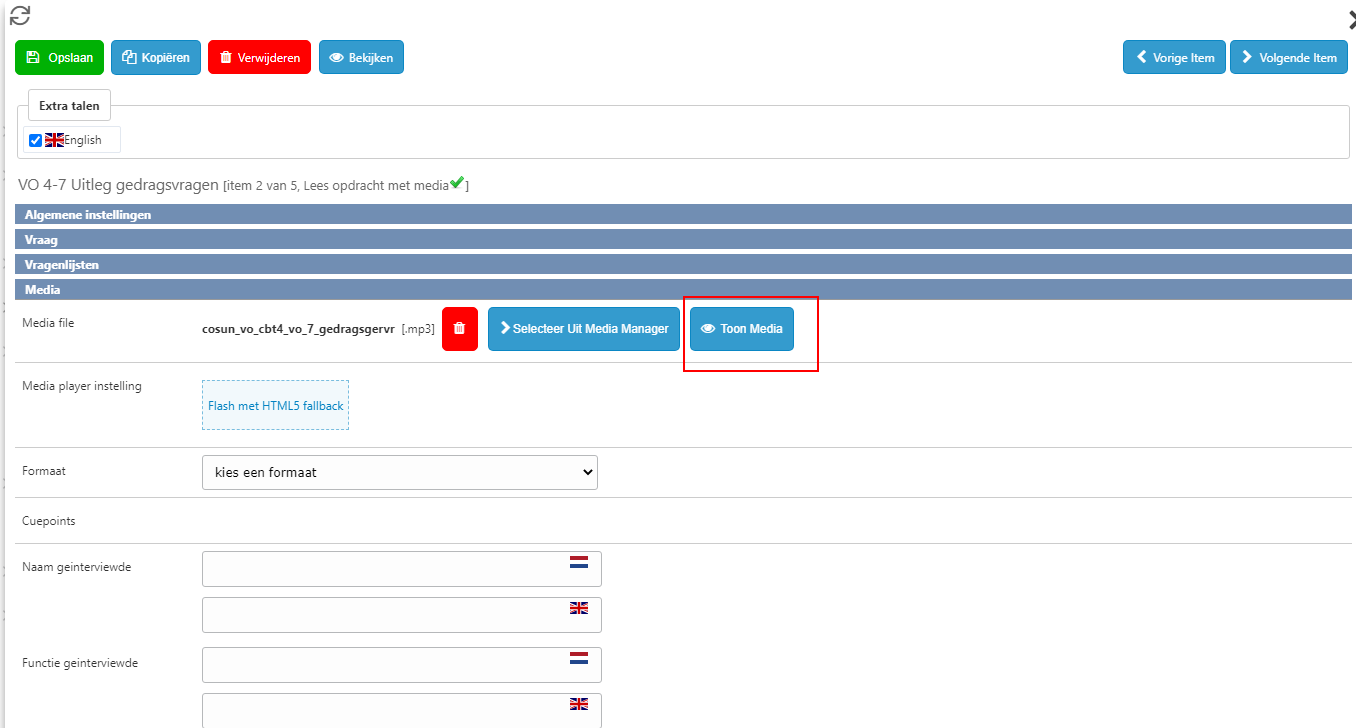Click the green checkmark next to item title

point(457,183)
